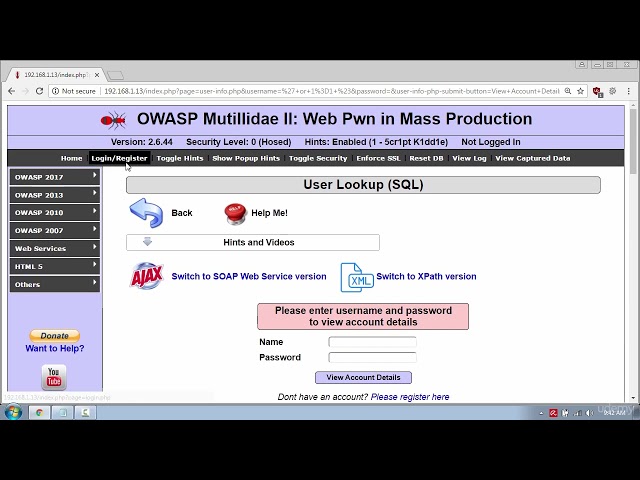This screenshot has width=640, height=480.
Task: Click the Donate button
Action: click(x=54, y=336)
